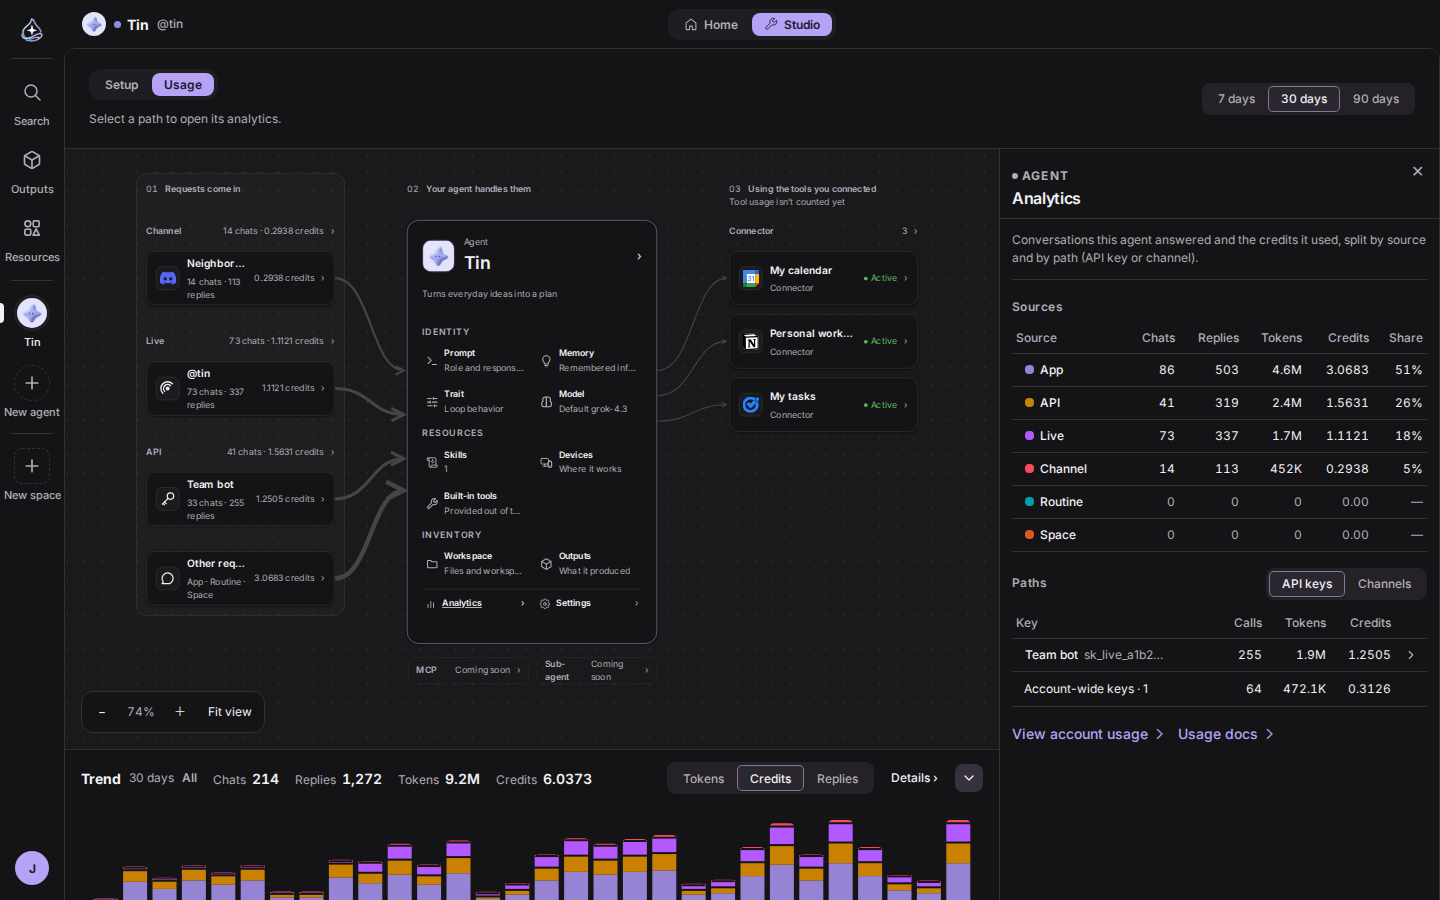Switch trend chart to Tokens
The width and height of the screenshot is (1440, 900).
[x=703, y=779]
